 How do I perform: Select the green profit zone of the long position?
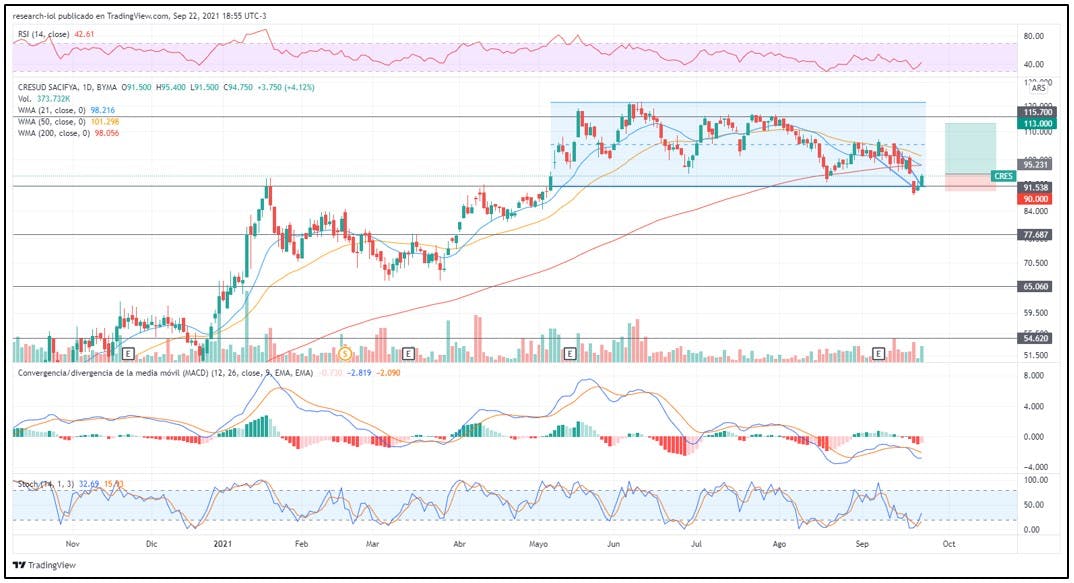coord(971,149)
